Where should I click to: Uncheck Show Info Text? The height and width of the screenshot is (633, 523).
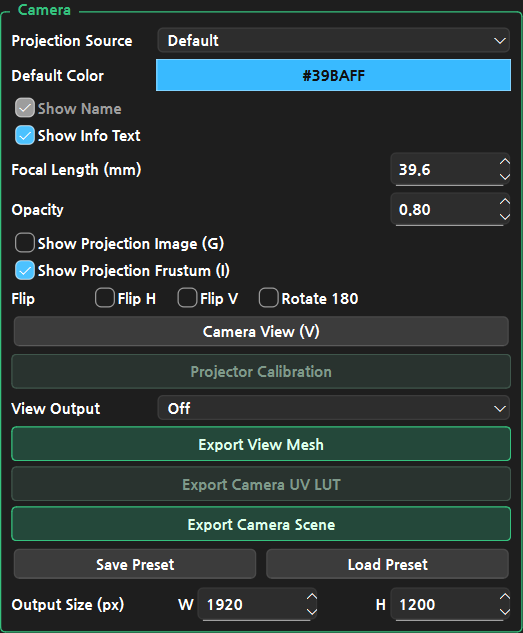click(x=25, y=135)
